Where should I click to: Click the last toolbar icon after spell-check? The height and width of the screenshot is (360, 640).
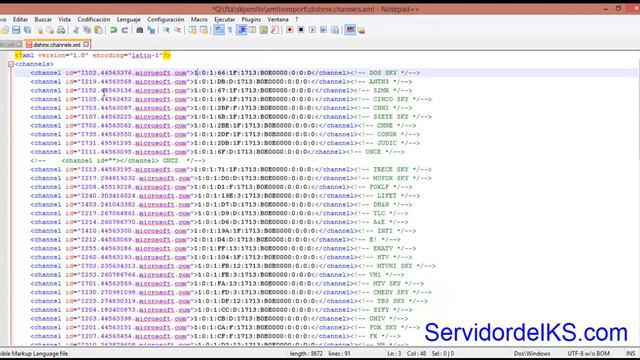tap(361, 30)
